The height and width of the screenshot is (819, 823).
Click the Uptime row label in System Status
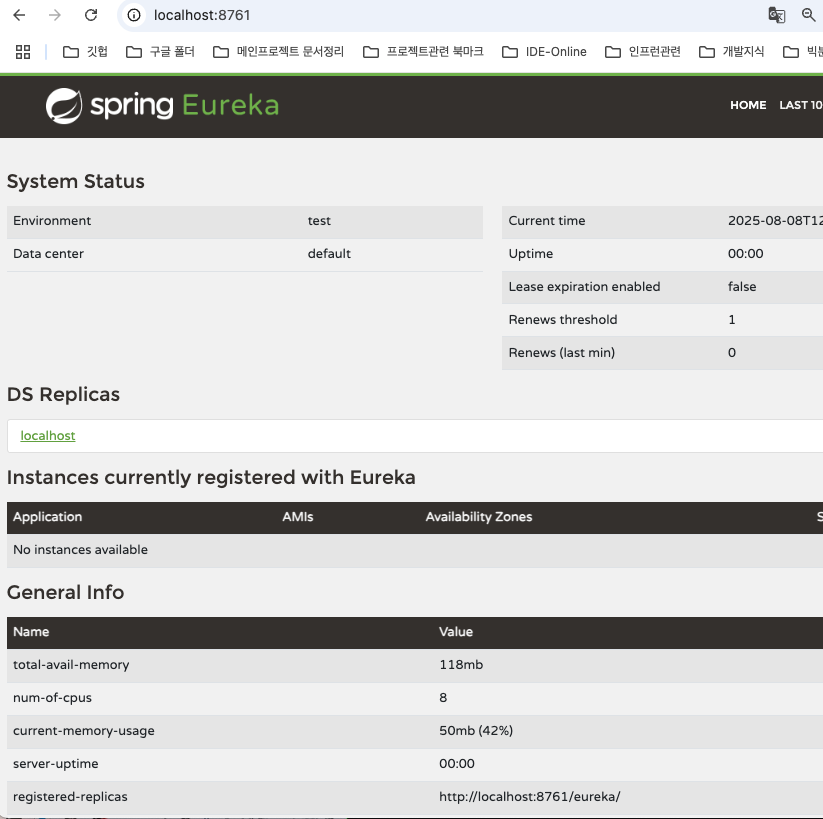click(531, 254)
